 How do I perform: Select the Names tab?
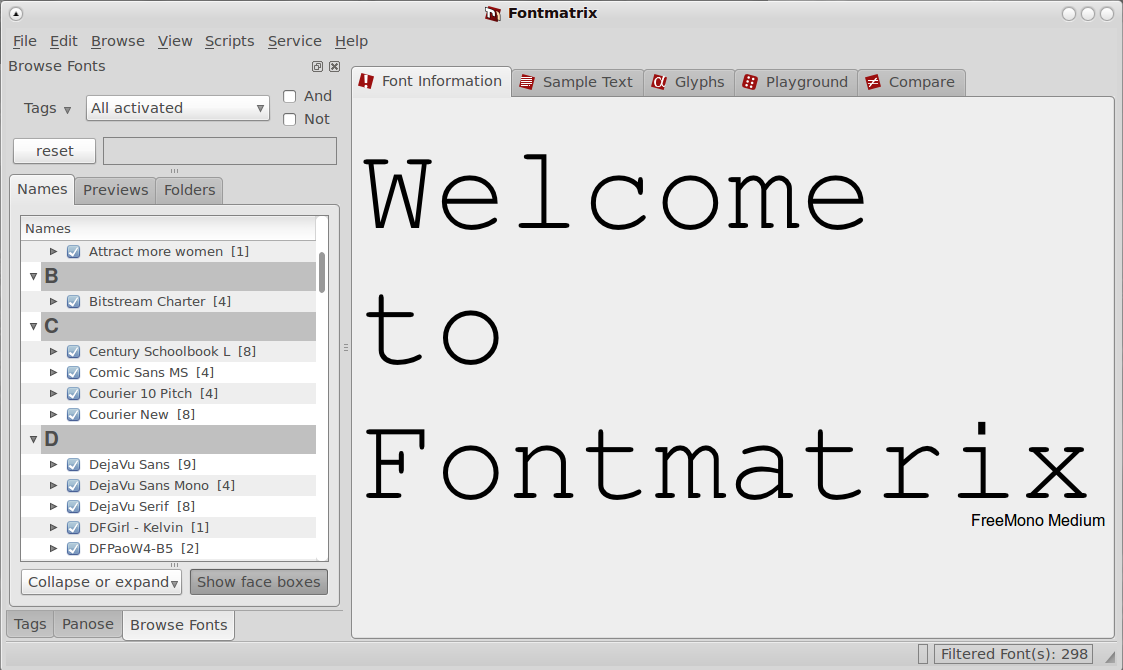[x=42, y=189]
